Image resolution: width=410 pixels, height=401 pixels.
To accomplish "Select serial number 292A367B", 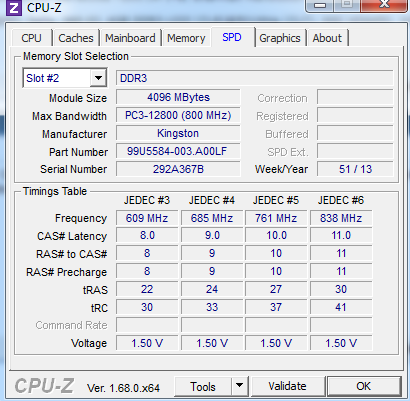I will click(x=178, y=169).
